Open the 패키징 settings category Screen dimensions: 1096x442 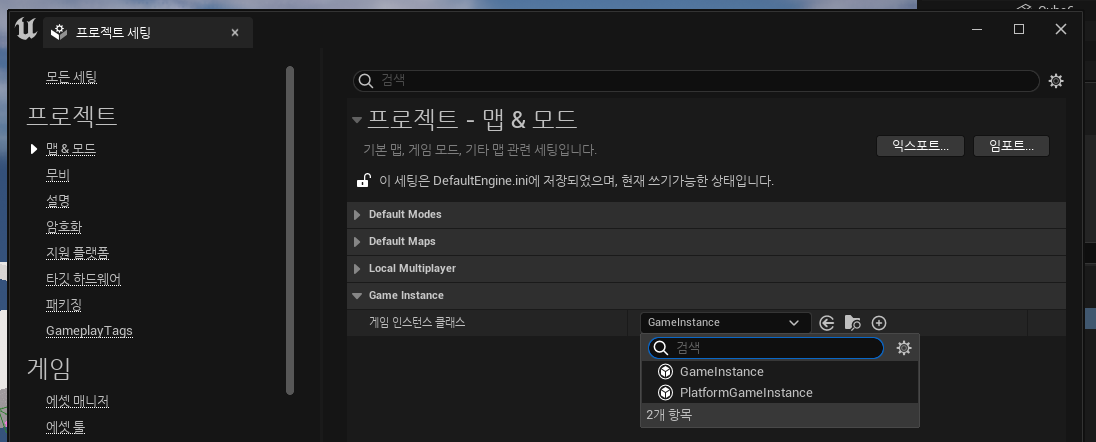point(64,304)
